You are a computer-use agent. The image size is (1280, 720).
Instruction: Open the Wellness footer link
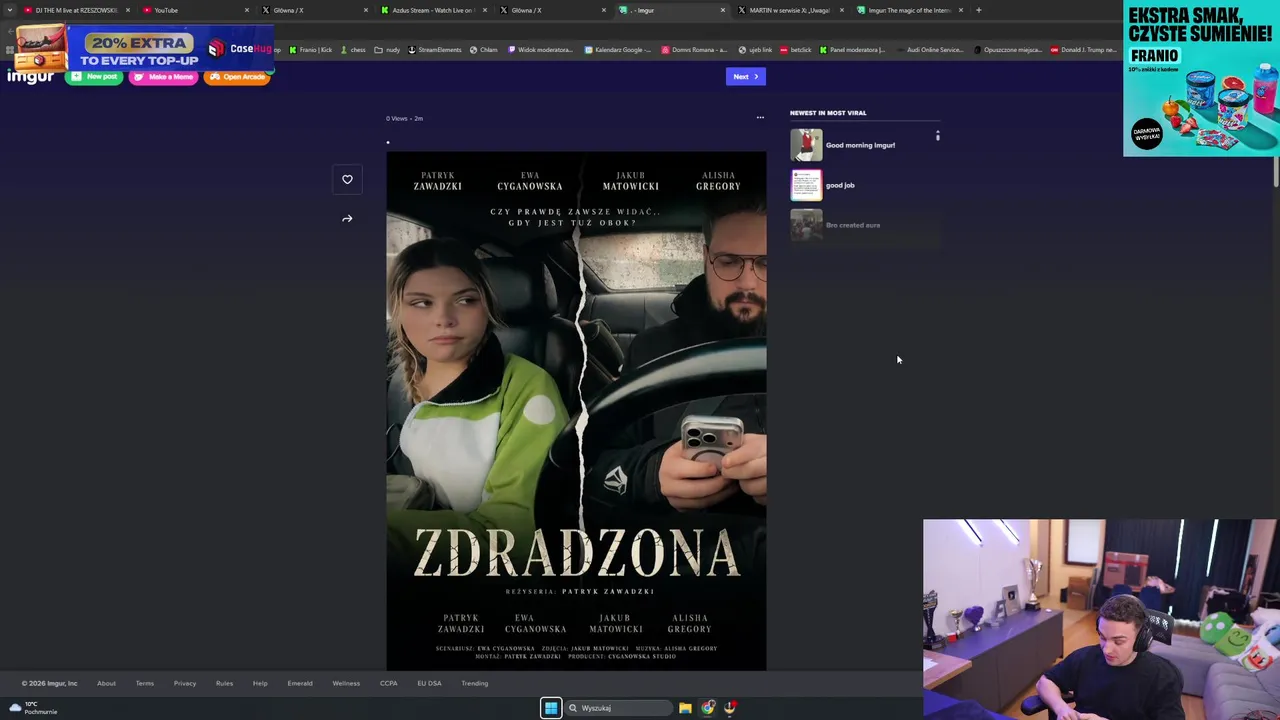(346, 683)
